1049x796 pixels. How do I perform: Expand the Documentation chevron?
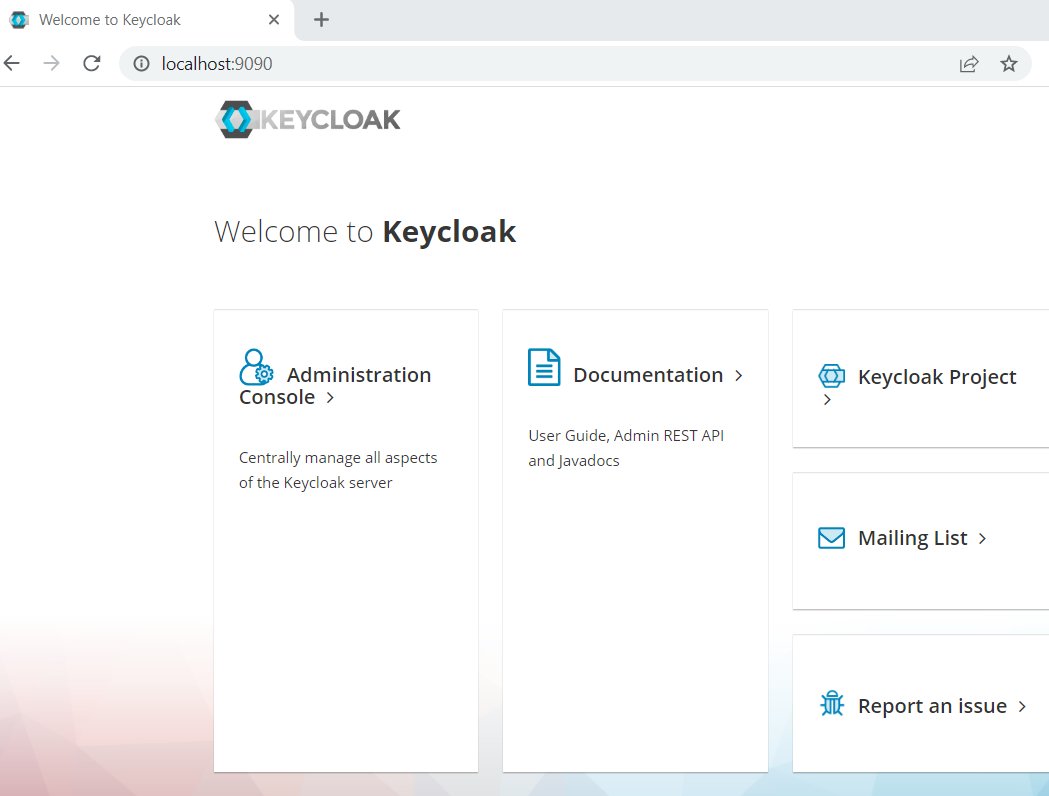tap(739, 376)
